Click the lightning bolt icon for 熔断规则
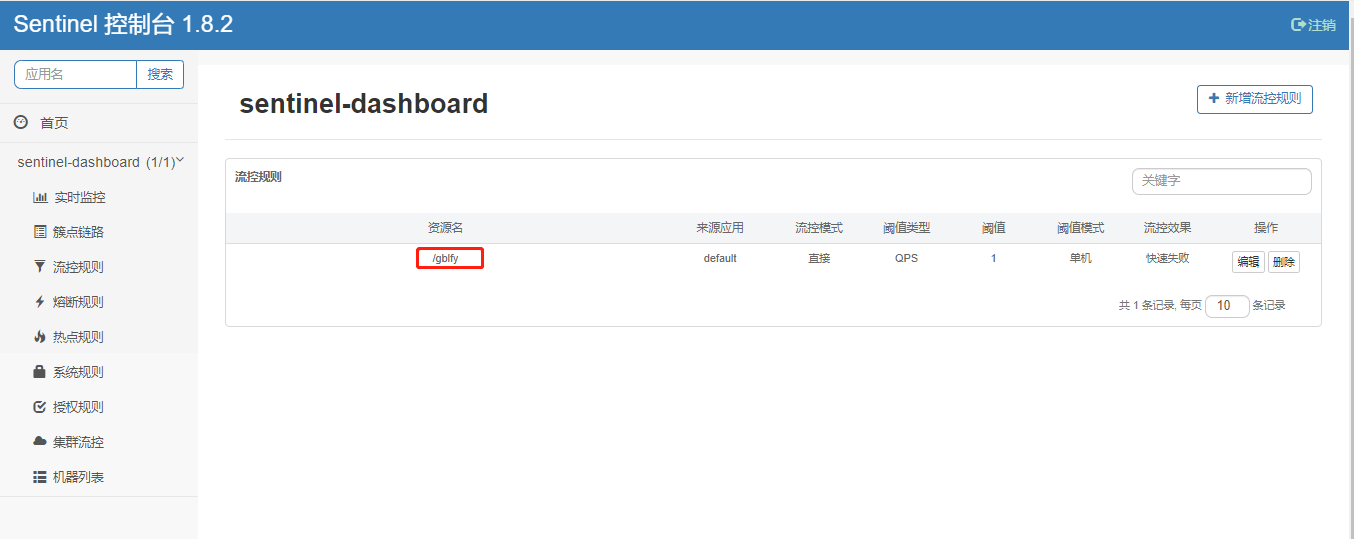This screenshot has height=539, width=1354. click(40, 302)
